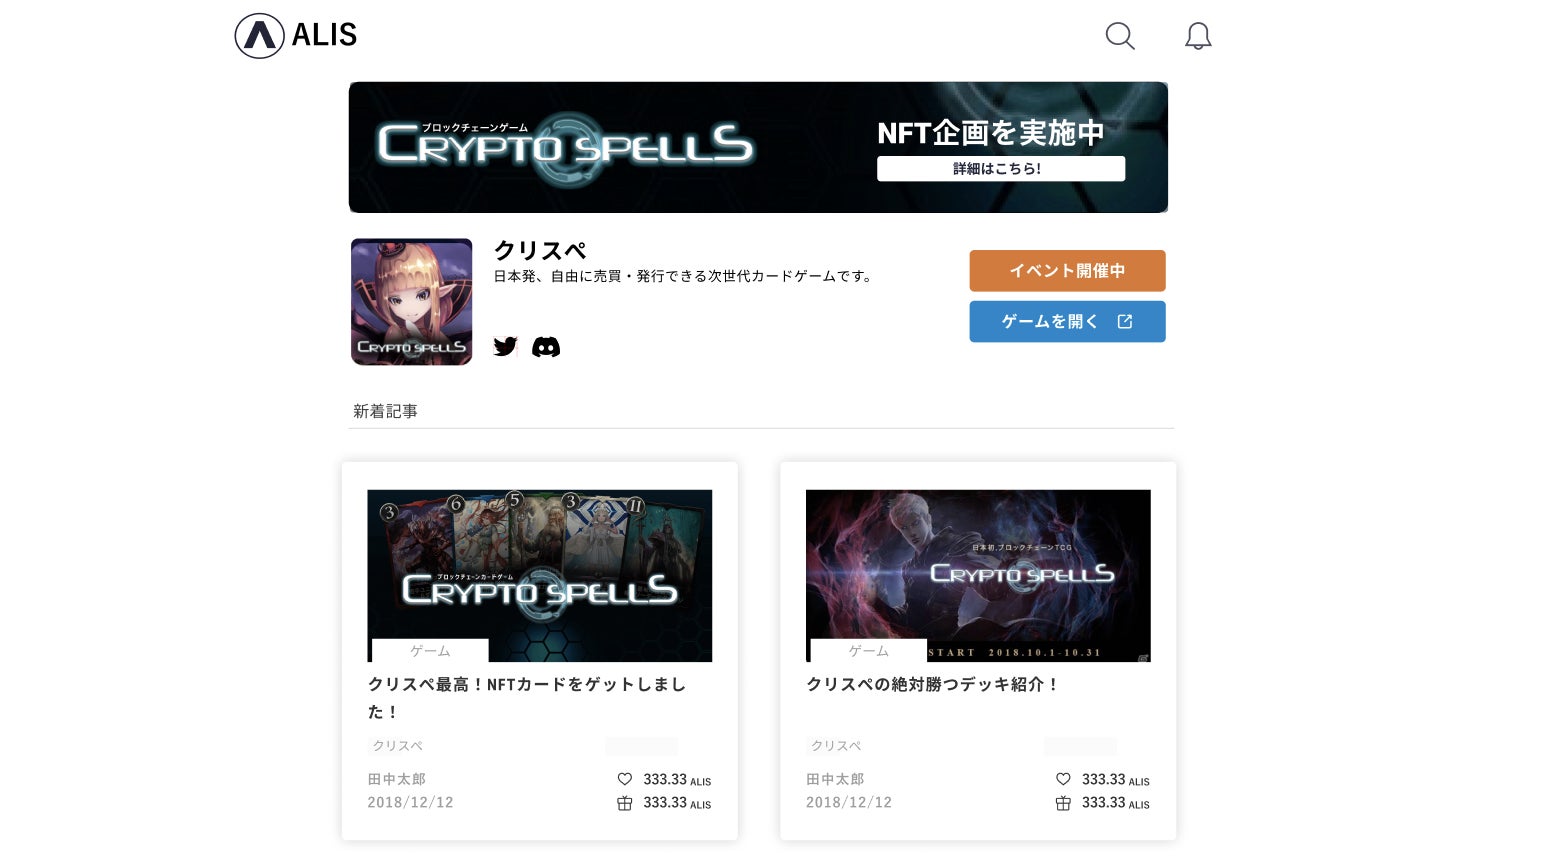Click the ALIS logo
Screen dimensions: 1542x866
pyautogui.click(x=296, y=36)
